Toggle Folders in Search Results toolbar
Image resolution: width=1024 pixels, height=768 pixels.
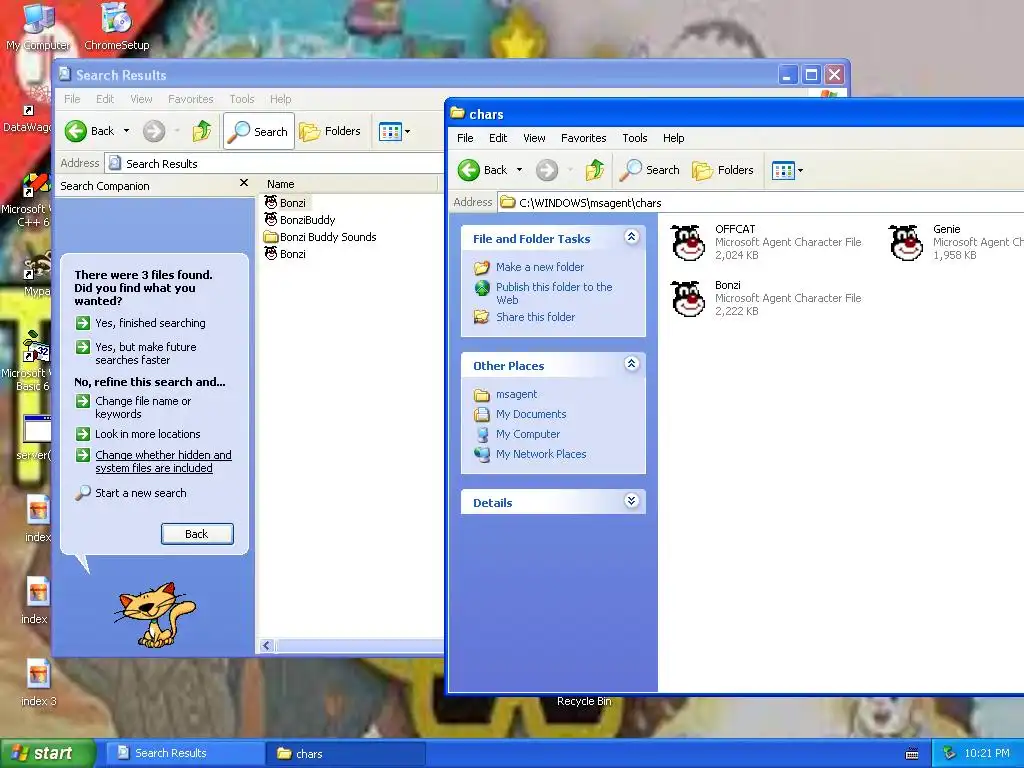330,131
